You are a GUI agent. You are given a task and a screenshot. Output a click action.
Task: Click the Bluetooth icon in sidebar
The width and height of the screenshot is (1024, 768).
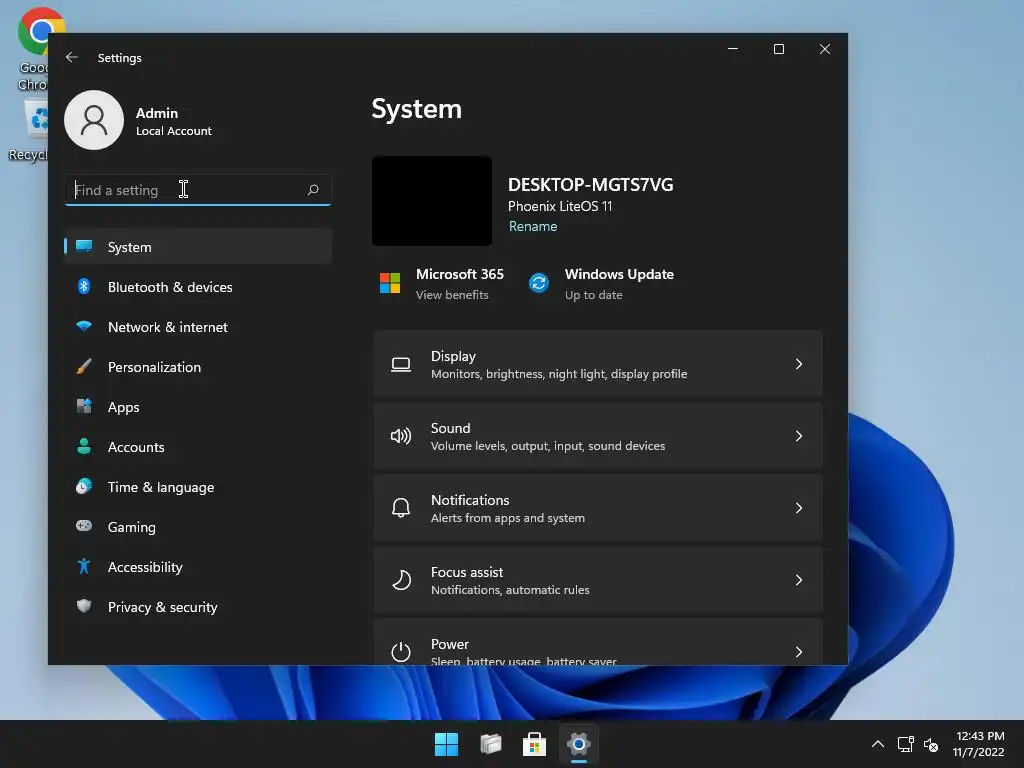[84, 286]
